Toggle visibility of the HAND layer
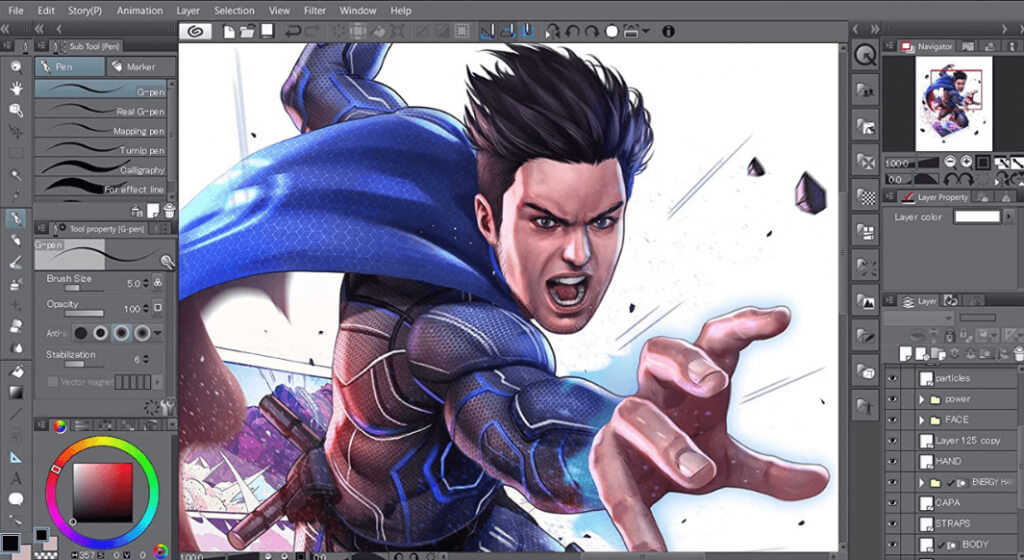 pyautogui.click(x=893, y=461)
